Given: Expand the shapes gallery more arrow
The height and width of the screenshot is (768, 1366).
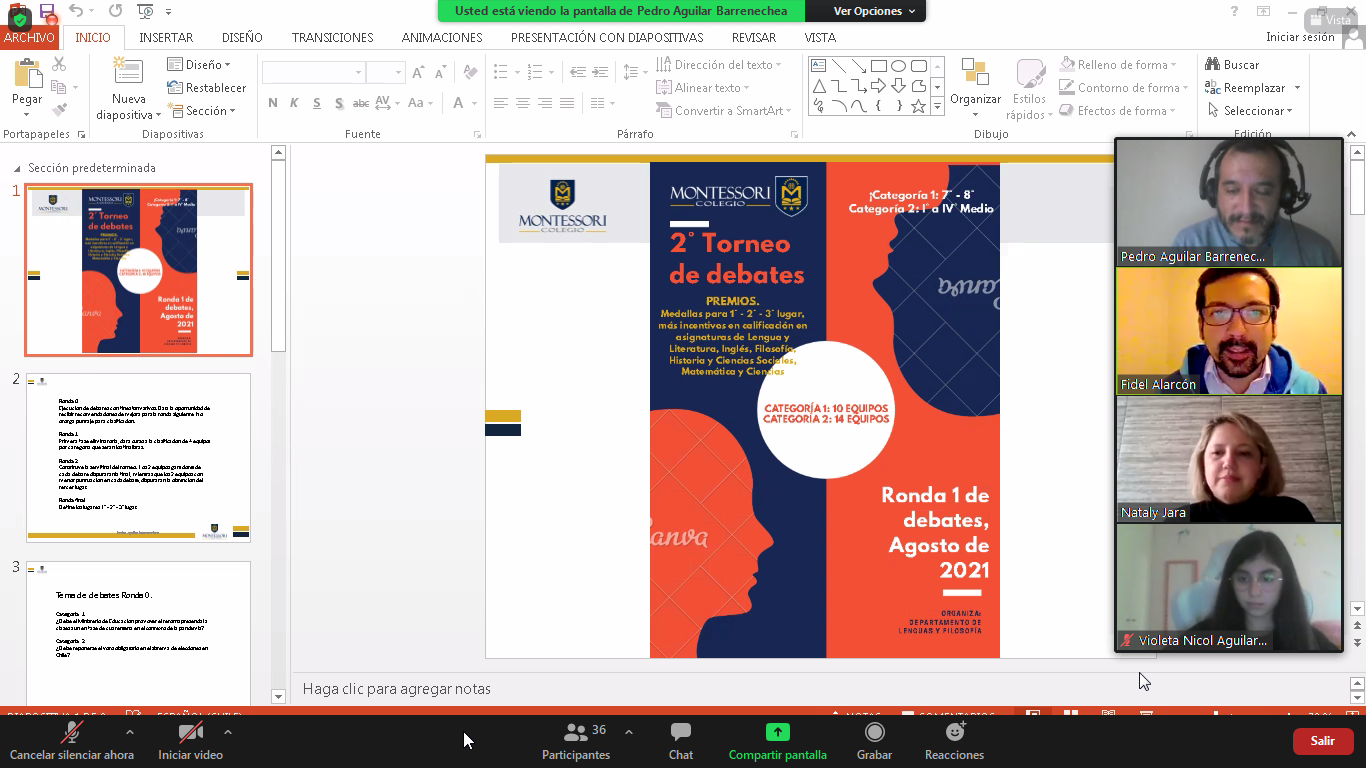Looking at the screenshot, I should point(937,106).
